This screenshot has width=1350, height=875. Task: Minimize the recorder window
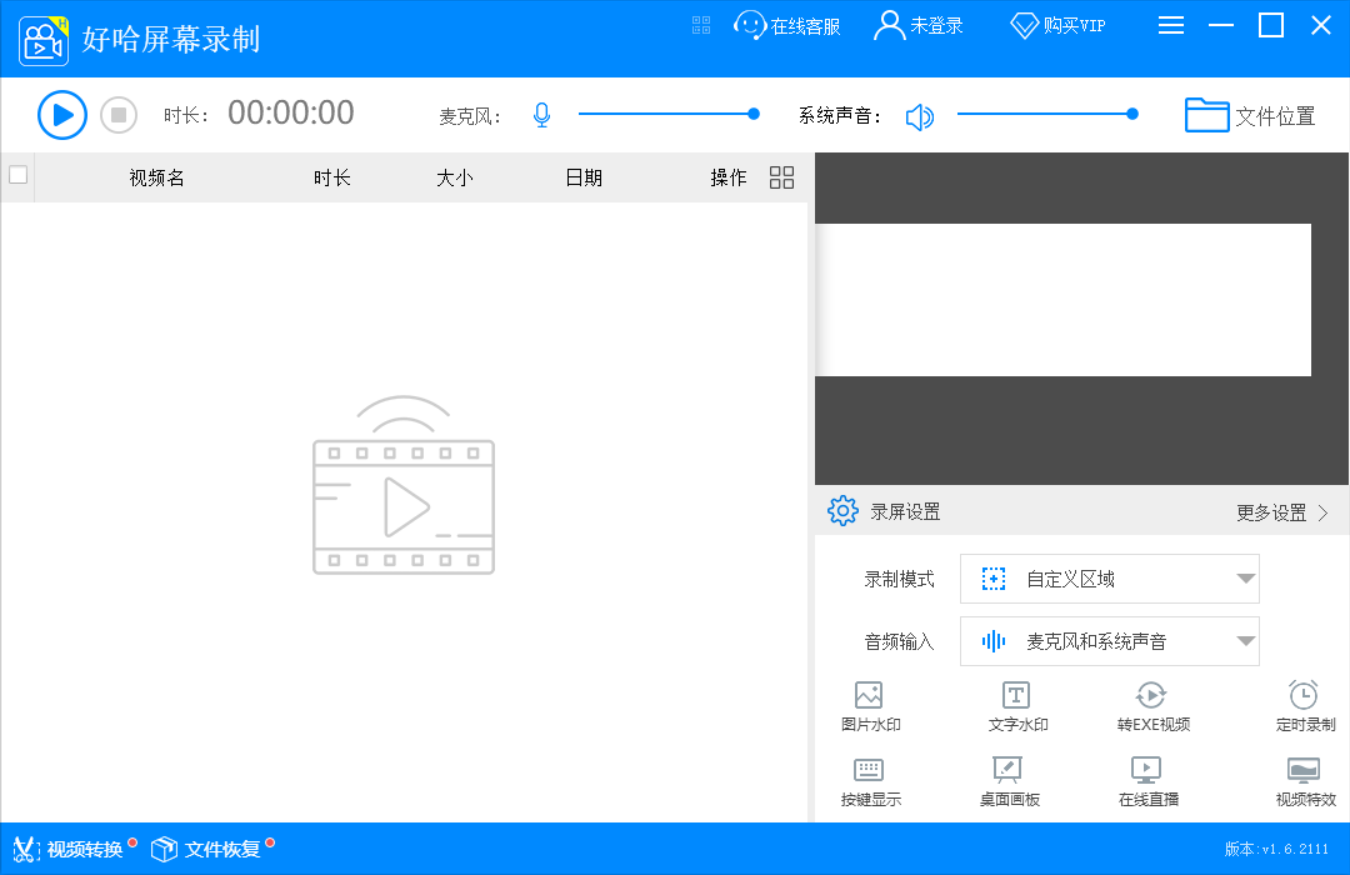click(1221, 25)
